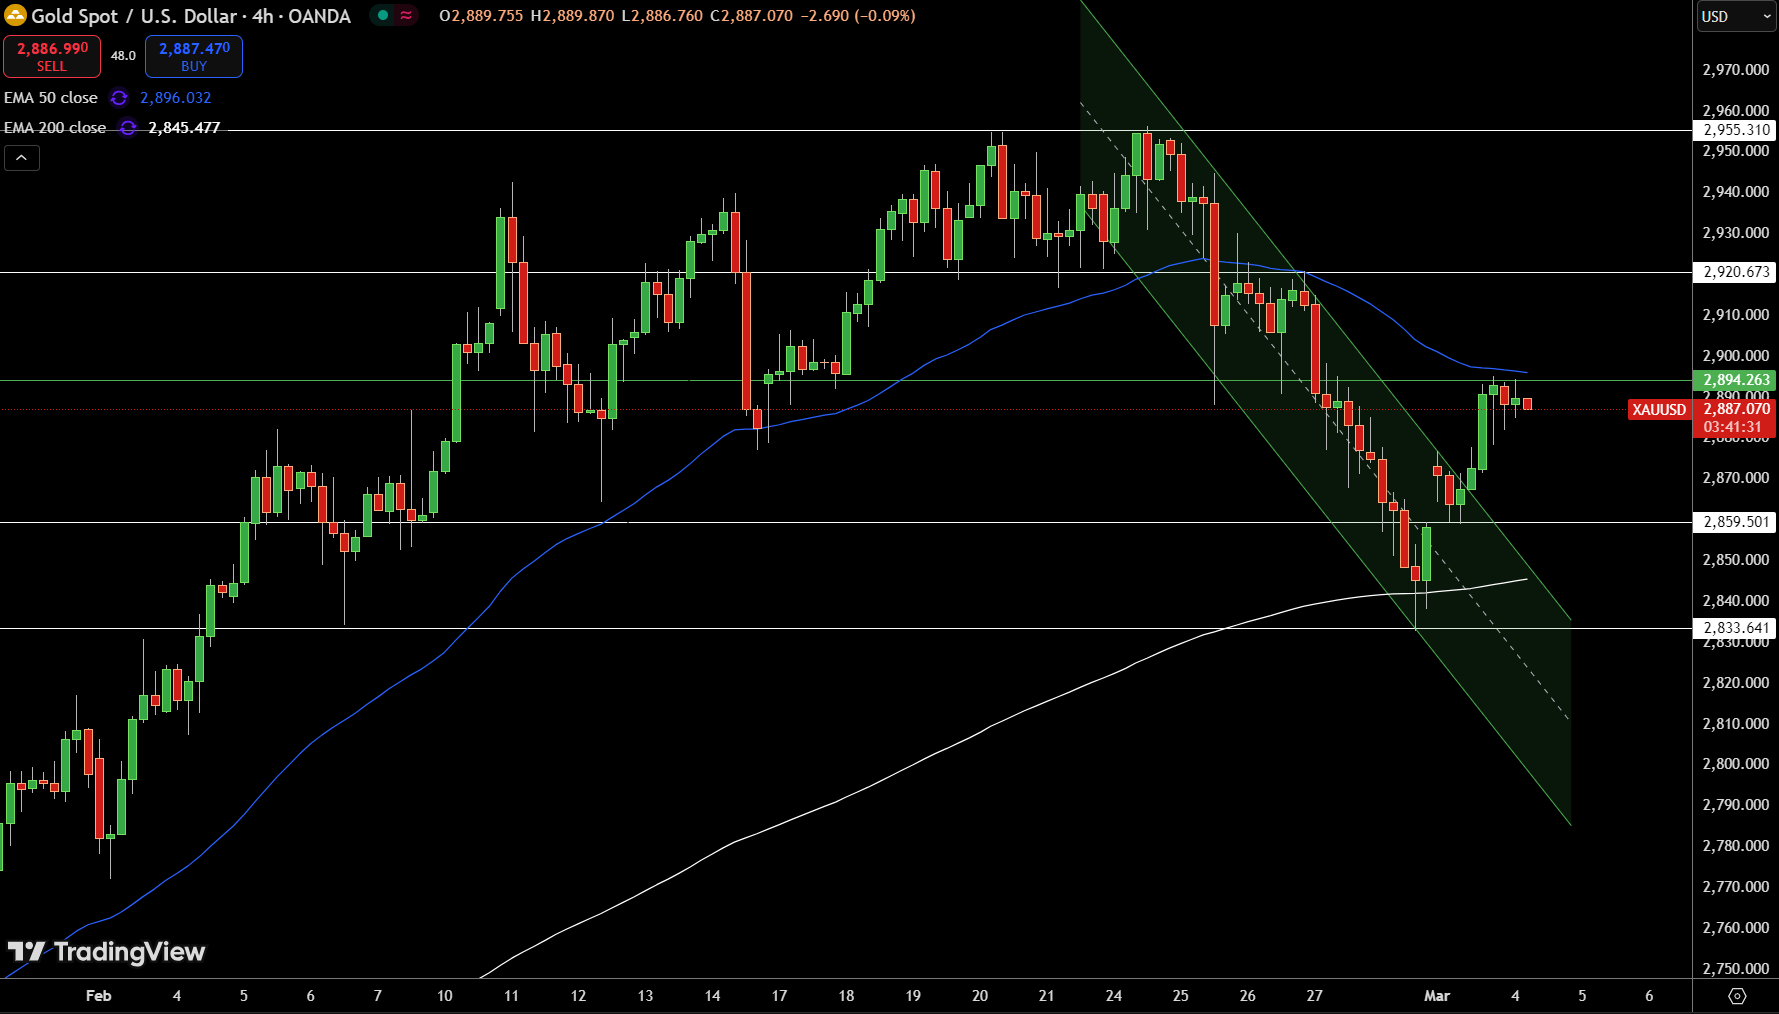Click the XAUUSD symbol price tag
The image size is (1779, 1014).
tap(1659, 410)
